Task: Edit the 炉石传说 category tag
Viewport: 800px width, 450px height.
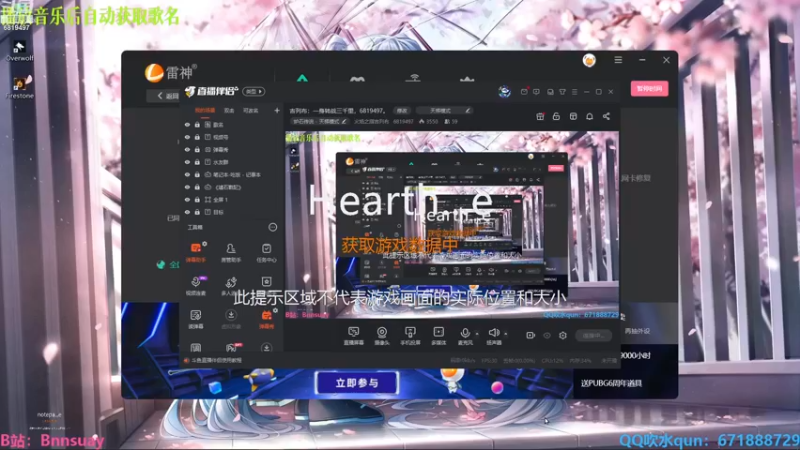Action: (x=320, y=121)
